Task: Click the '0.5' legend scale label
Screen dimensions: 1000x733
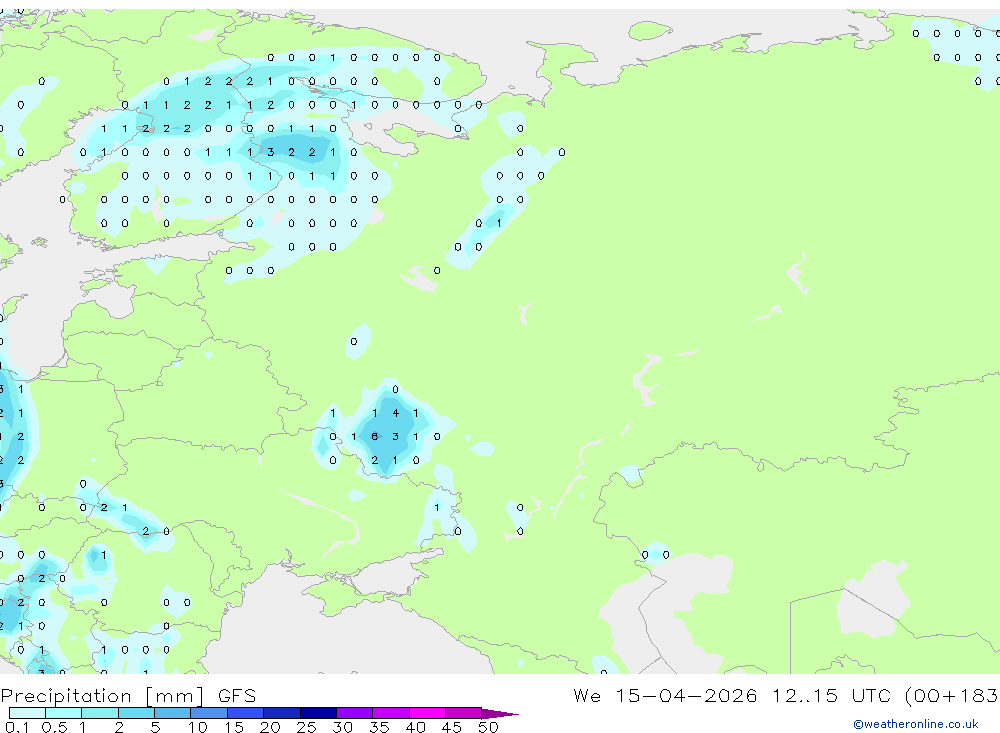Action: (x=54, y=727)
